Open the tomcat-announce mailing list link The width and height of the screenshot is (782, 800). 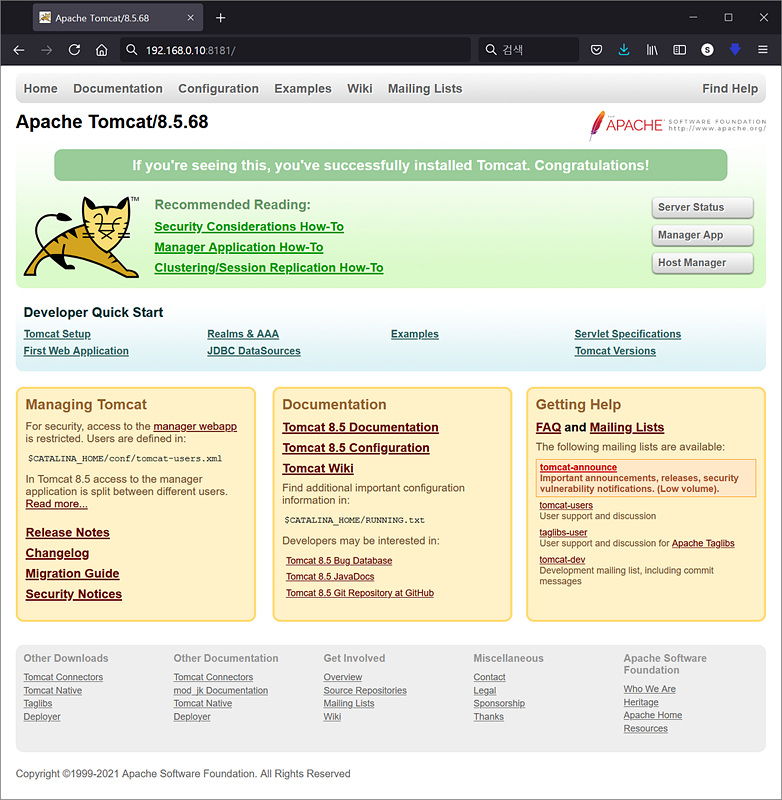pyautogui.click(x=578, y=467)
